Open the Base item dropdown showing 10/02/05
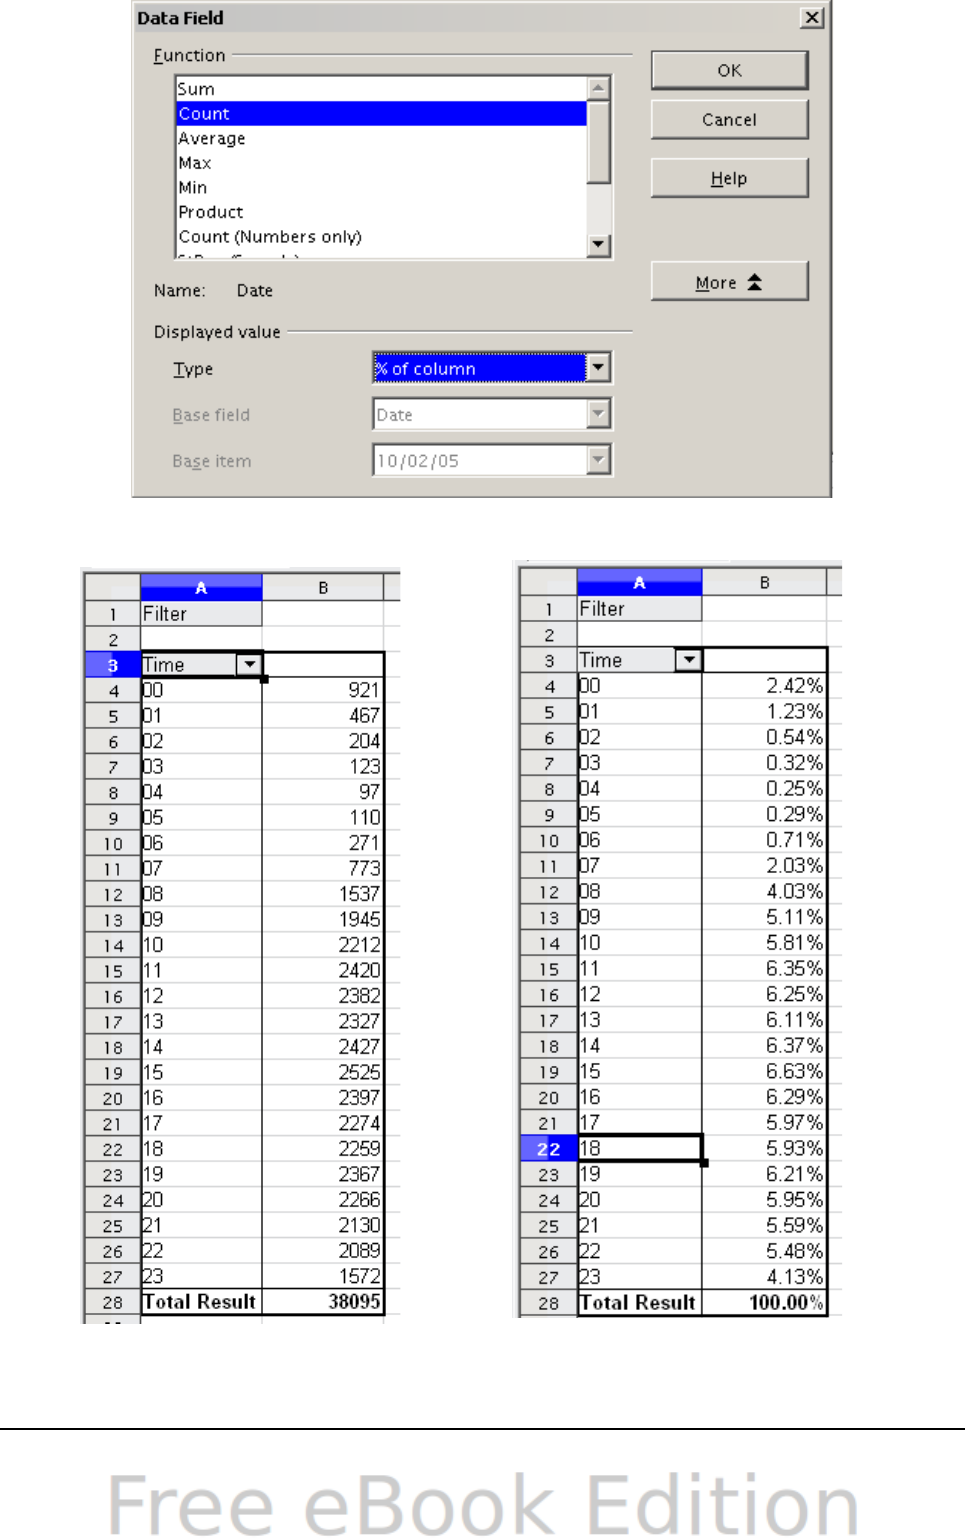This screenshot has height=1539, width=965. [x=598, y=460]
